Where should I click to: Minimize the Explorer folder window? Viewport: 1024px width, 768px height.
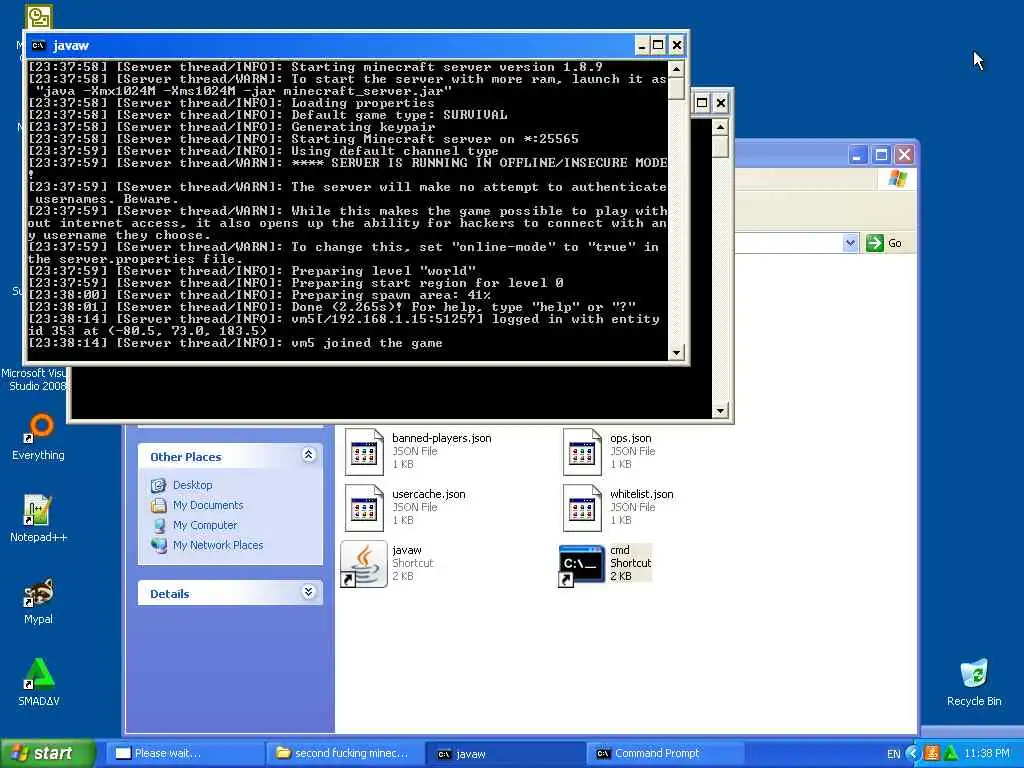coord(857,155)
